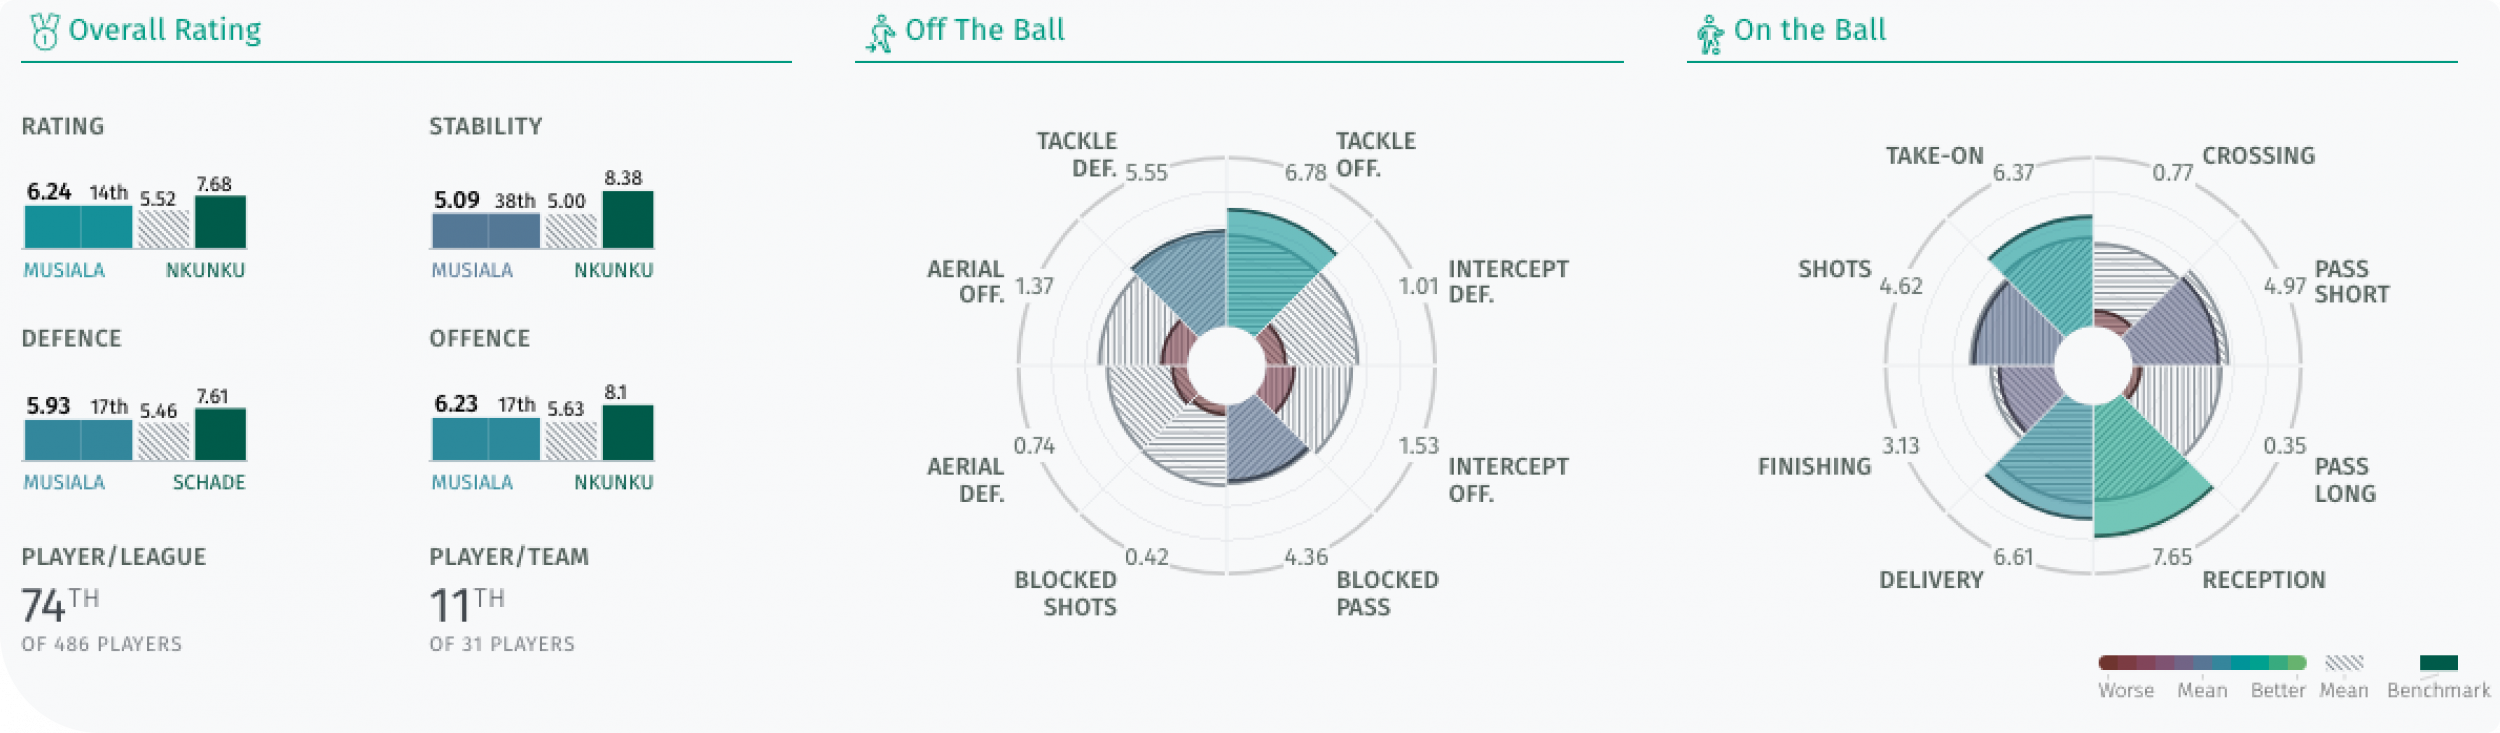Click the hatched Mean legend swatch

click(x=2343, y=662)
